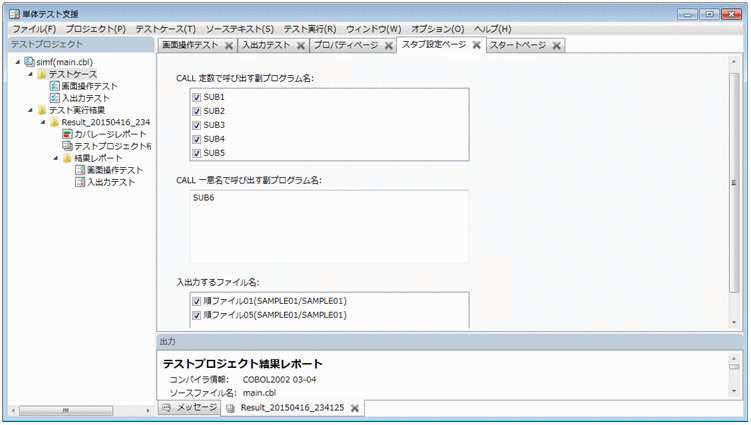Collapse the simf(main.cbl) tree node
Viewport: 751px width, 425px height.
[18, 62]
